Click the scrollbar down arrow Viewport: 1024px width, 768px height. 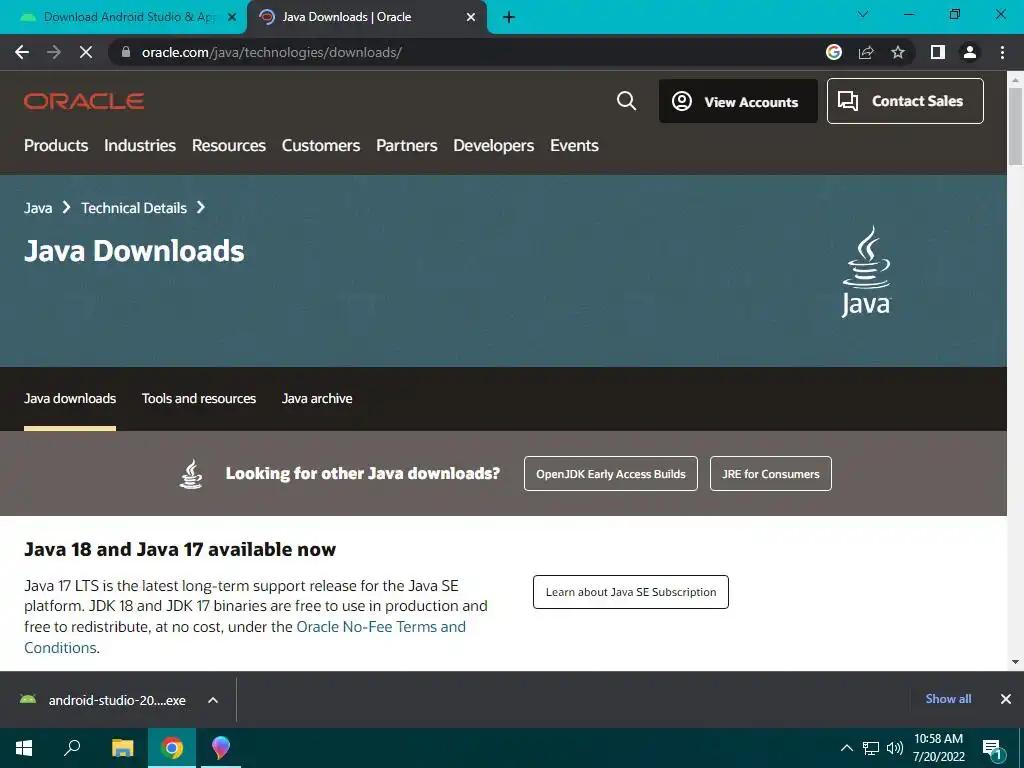(1015, 662)
